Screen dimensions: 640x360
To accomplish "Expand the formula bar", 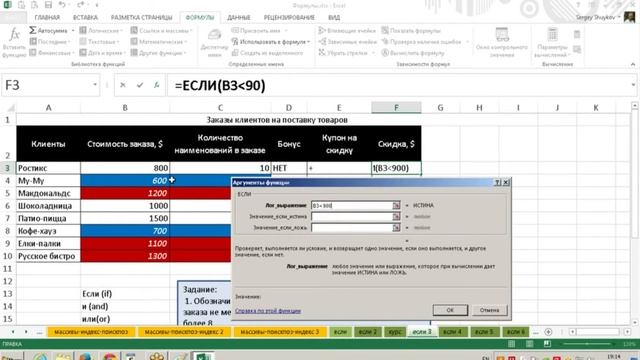I will [x=633, y=85].
